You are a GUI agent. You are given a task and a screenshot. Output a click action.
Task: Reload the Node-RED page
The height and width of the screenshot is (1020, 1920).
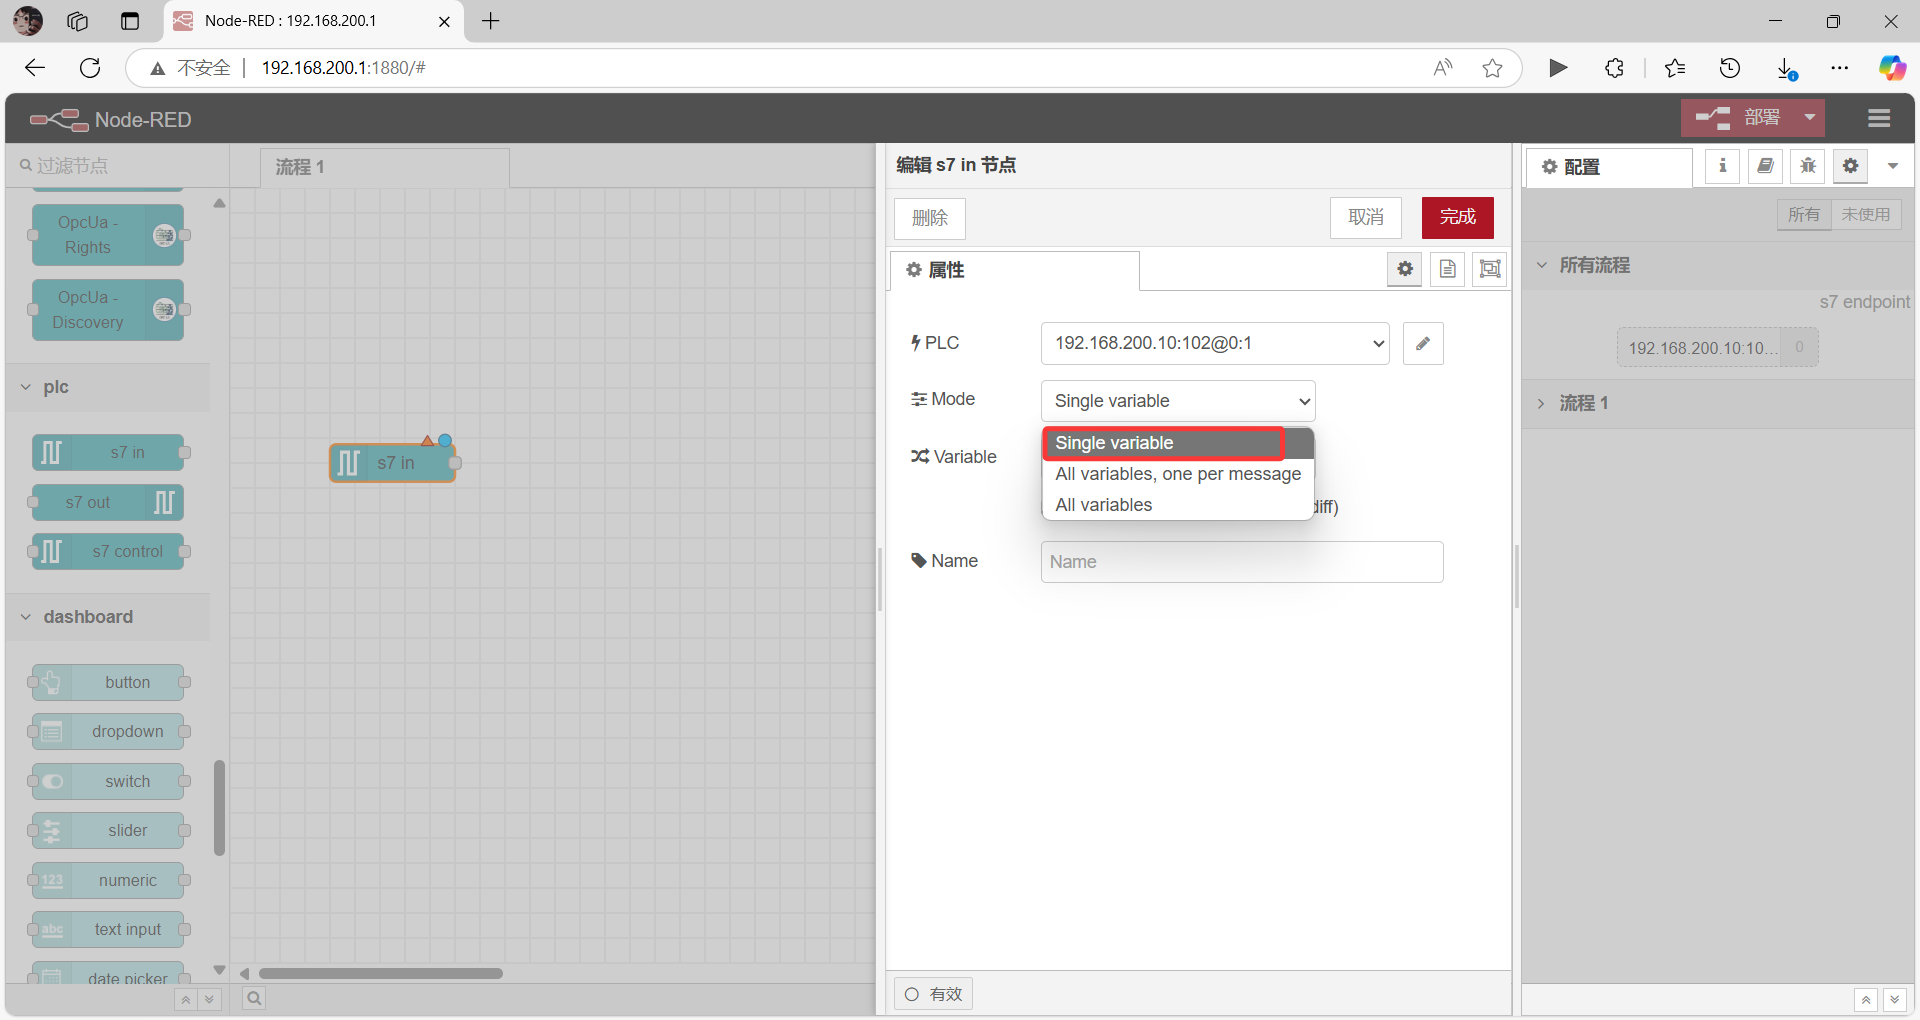coord(90,68)
